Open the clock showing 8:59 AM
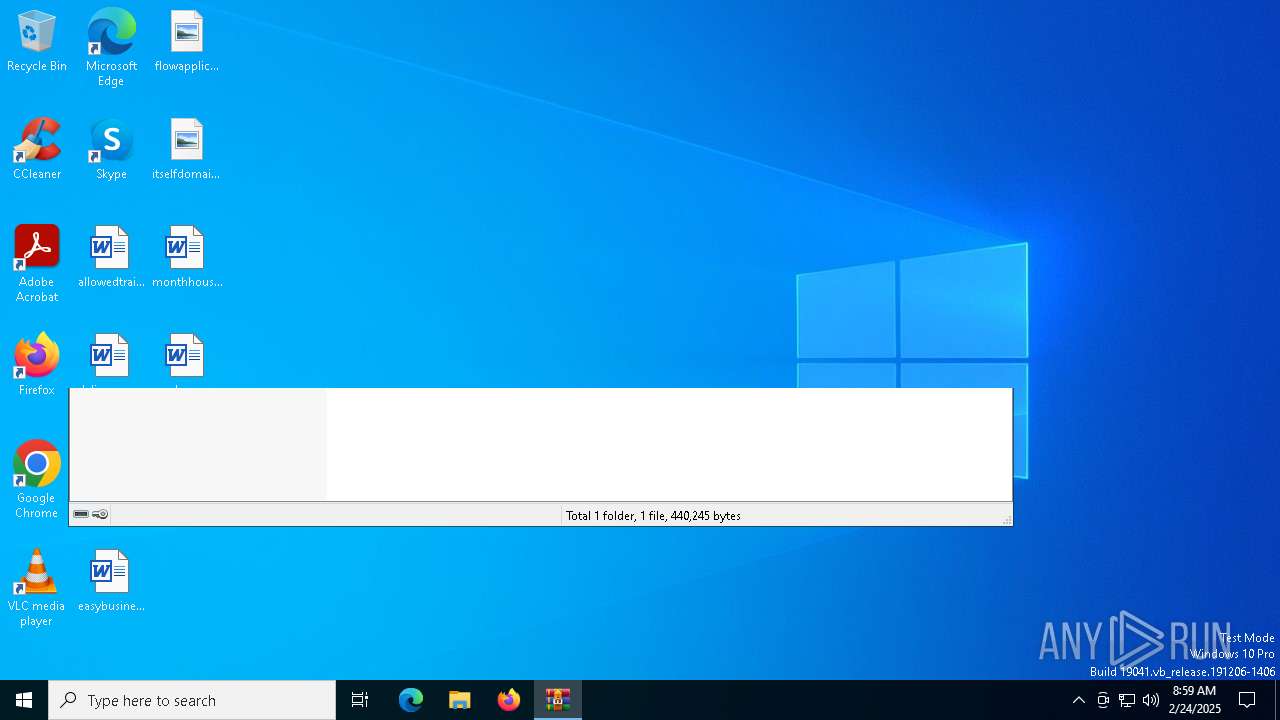 point(1195,700)
